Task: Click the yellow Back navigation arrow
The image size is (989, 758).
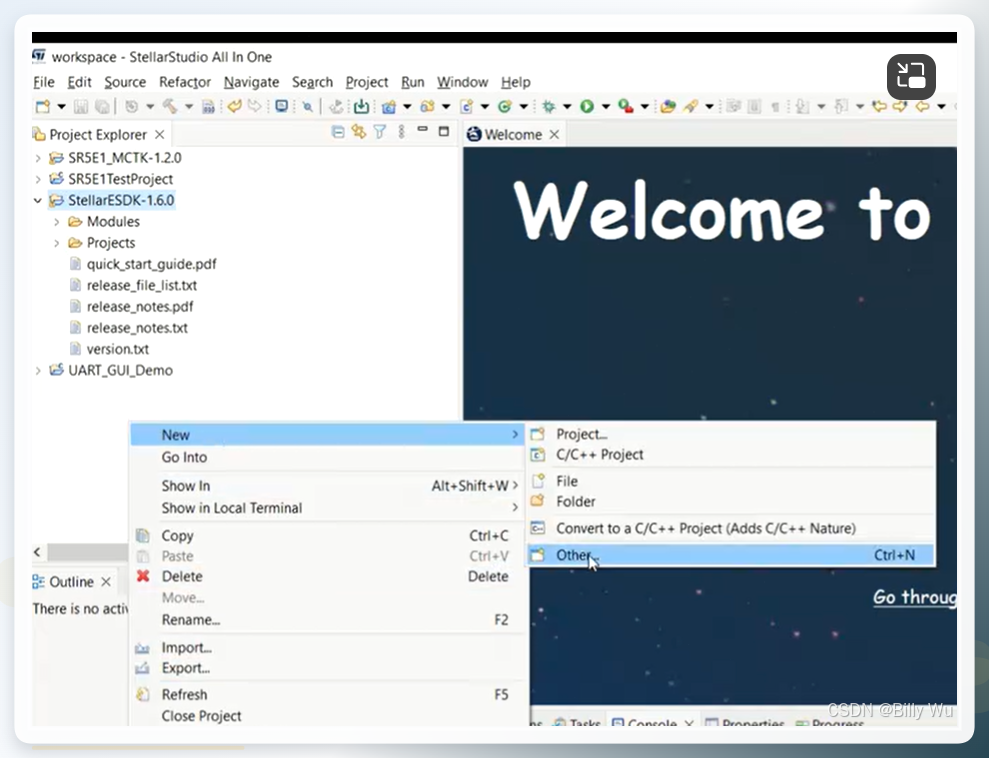Action: [x=922, y=107]
